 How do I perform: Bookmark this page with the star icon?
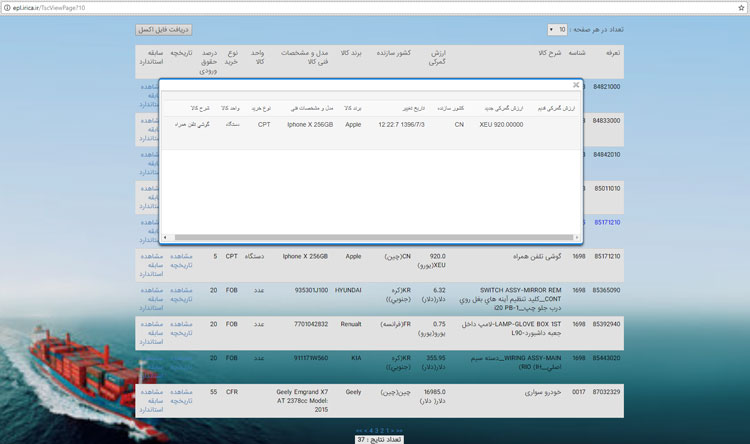pyautogui.click(x=740, y=7)
